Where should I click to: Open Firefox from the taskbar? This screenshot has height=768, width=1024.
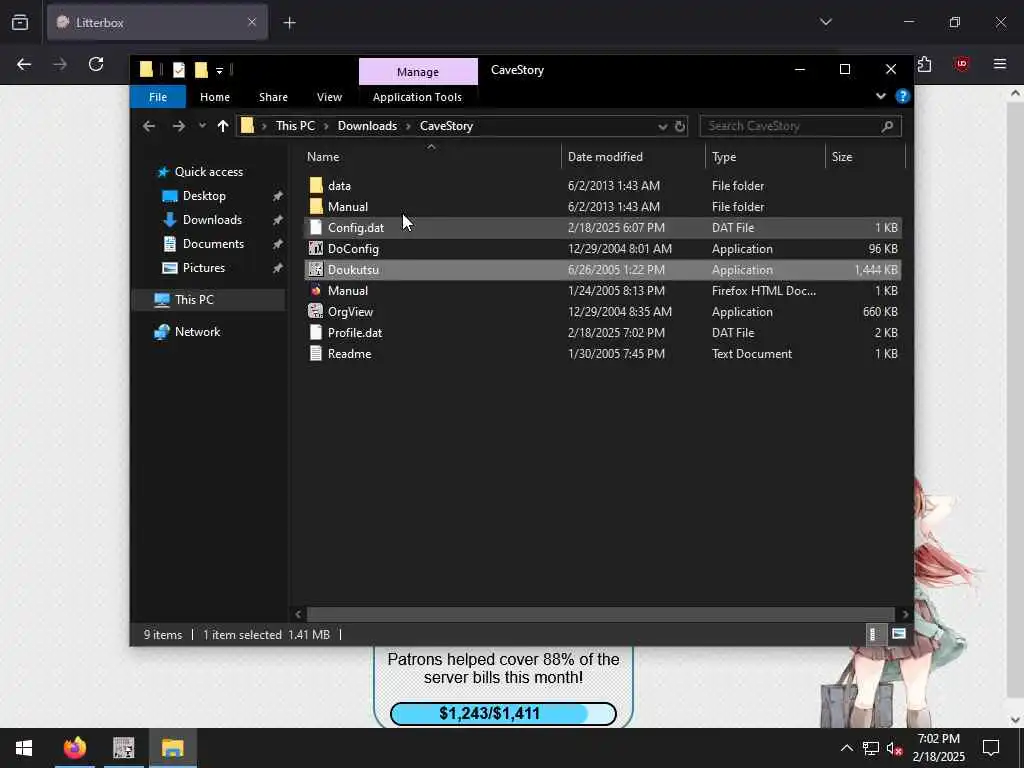75,748
